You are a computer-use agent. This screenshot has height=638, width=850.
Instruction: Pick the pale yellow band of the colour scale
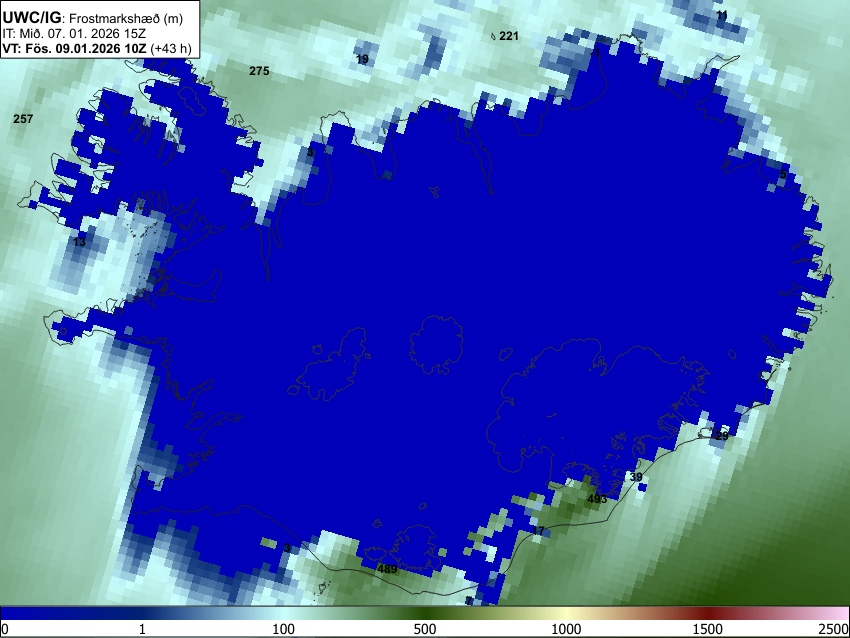566,613
